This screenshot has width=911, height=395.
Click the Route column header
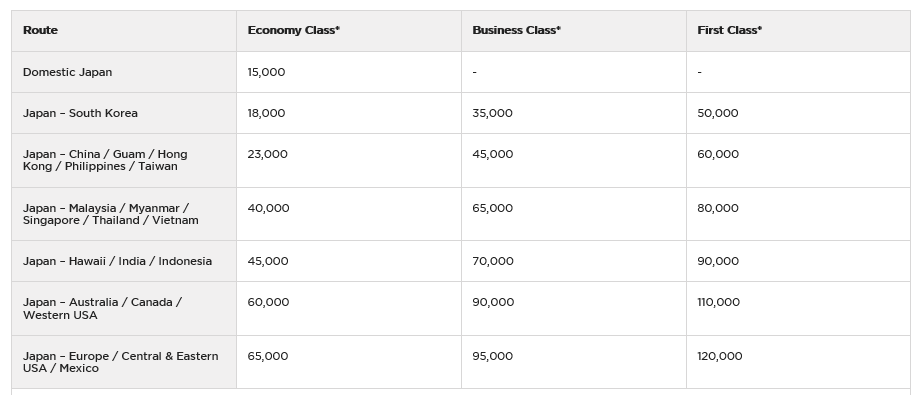click(x=40, y=30)
